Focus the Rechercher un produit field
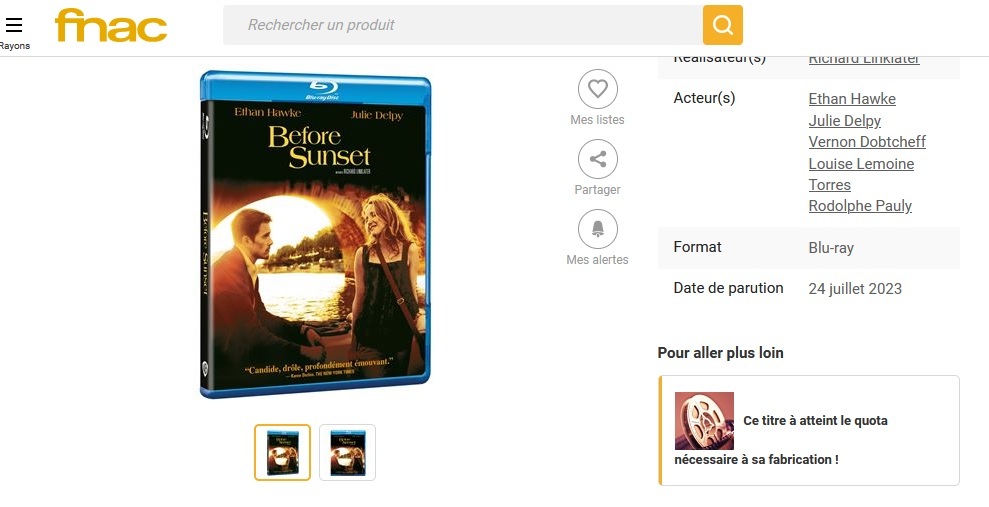 pyautogui.click(x=463, y=25)
